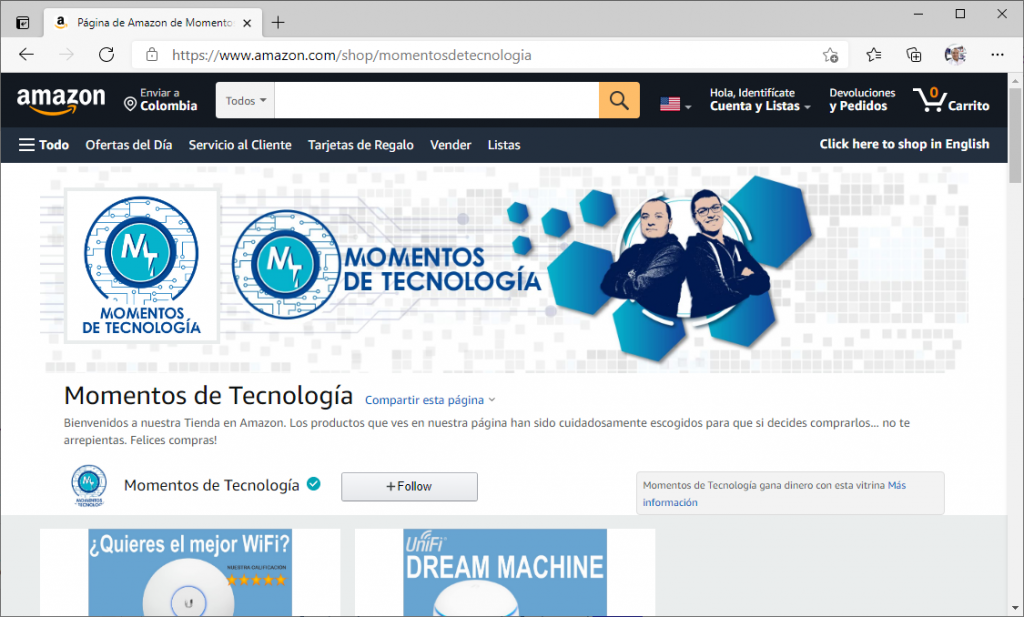The width and height of the screenshot is (1024, 617).
Task: Click the Amazon logo
Action: (61, 100)
